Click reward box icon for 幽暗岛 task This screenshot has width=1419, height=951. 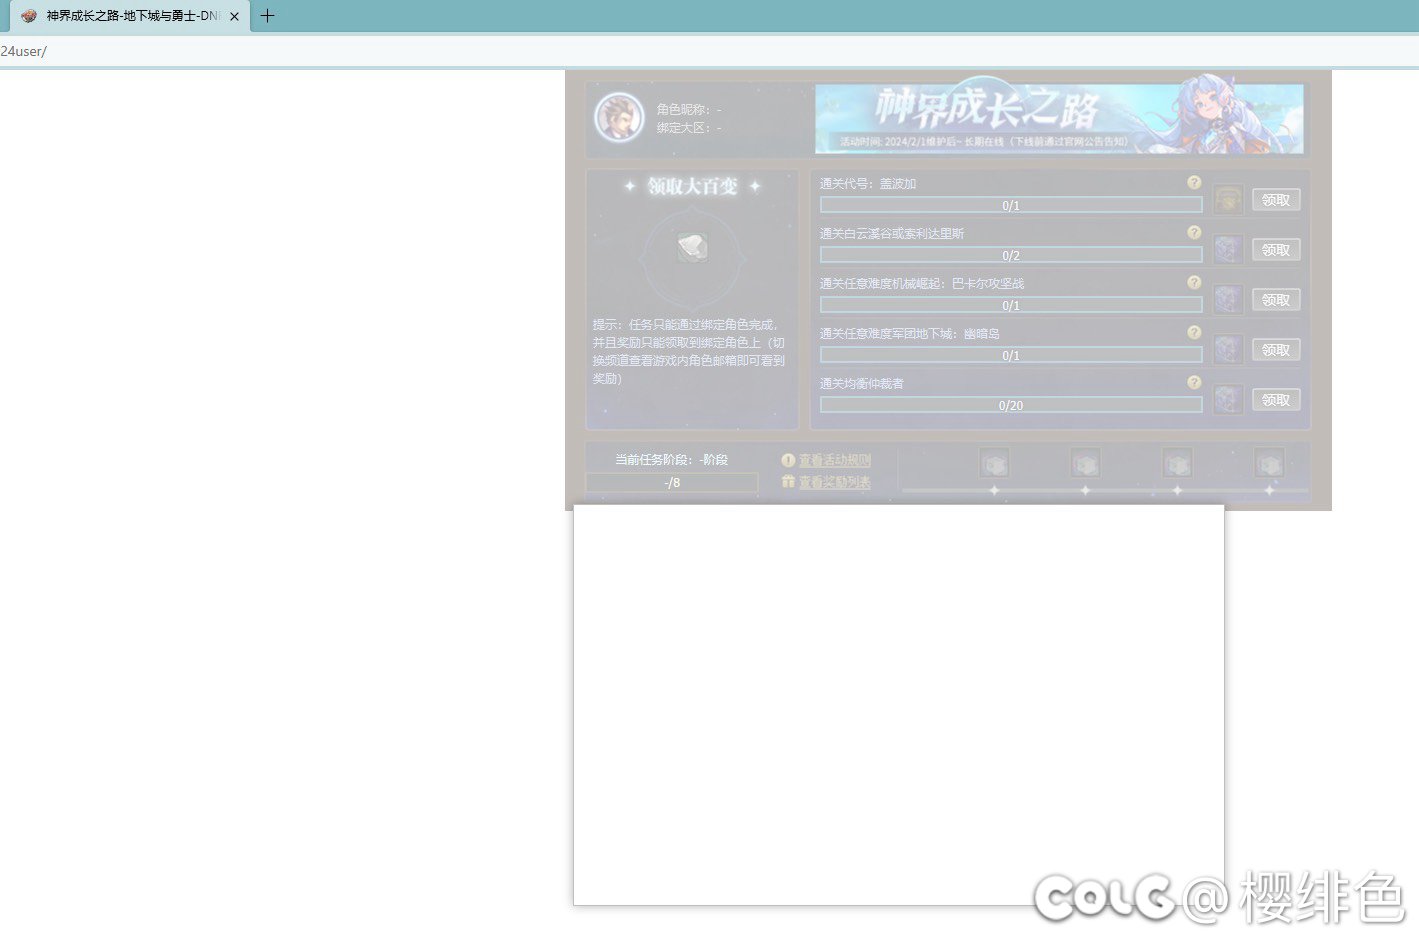coord(1228,349)
